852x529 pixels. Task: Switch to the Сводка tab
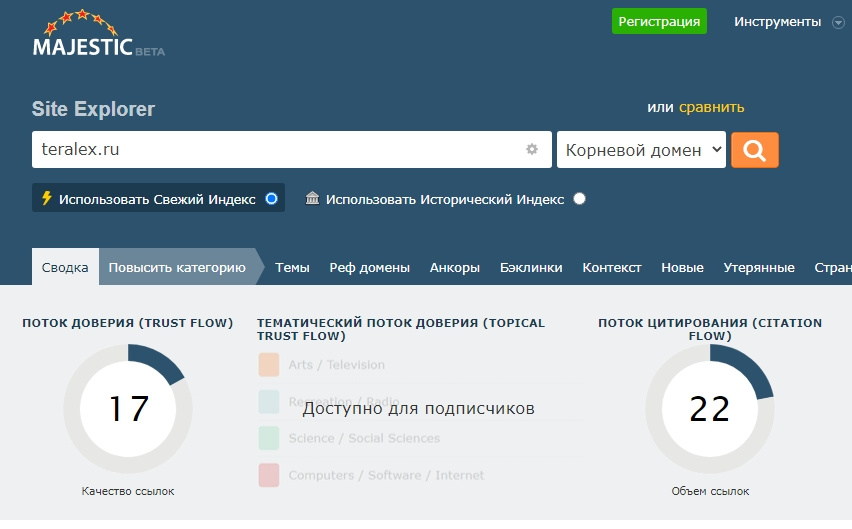click(65, 267)
